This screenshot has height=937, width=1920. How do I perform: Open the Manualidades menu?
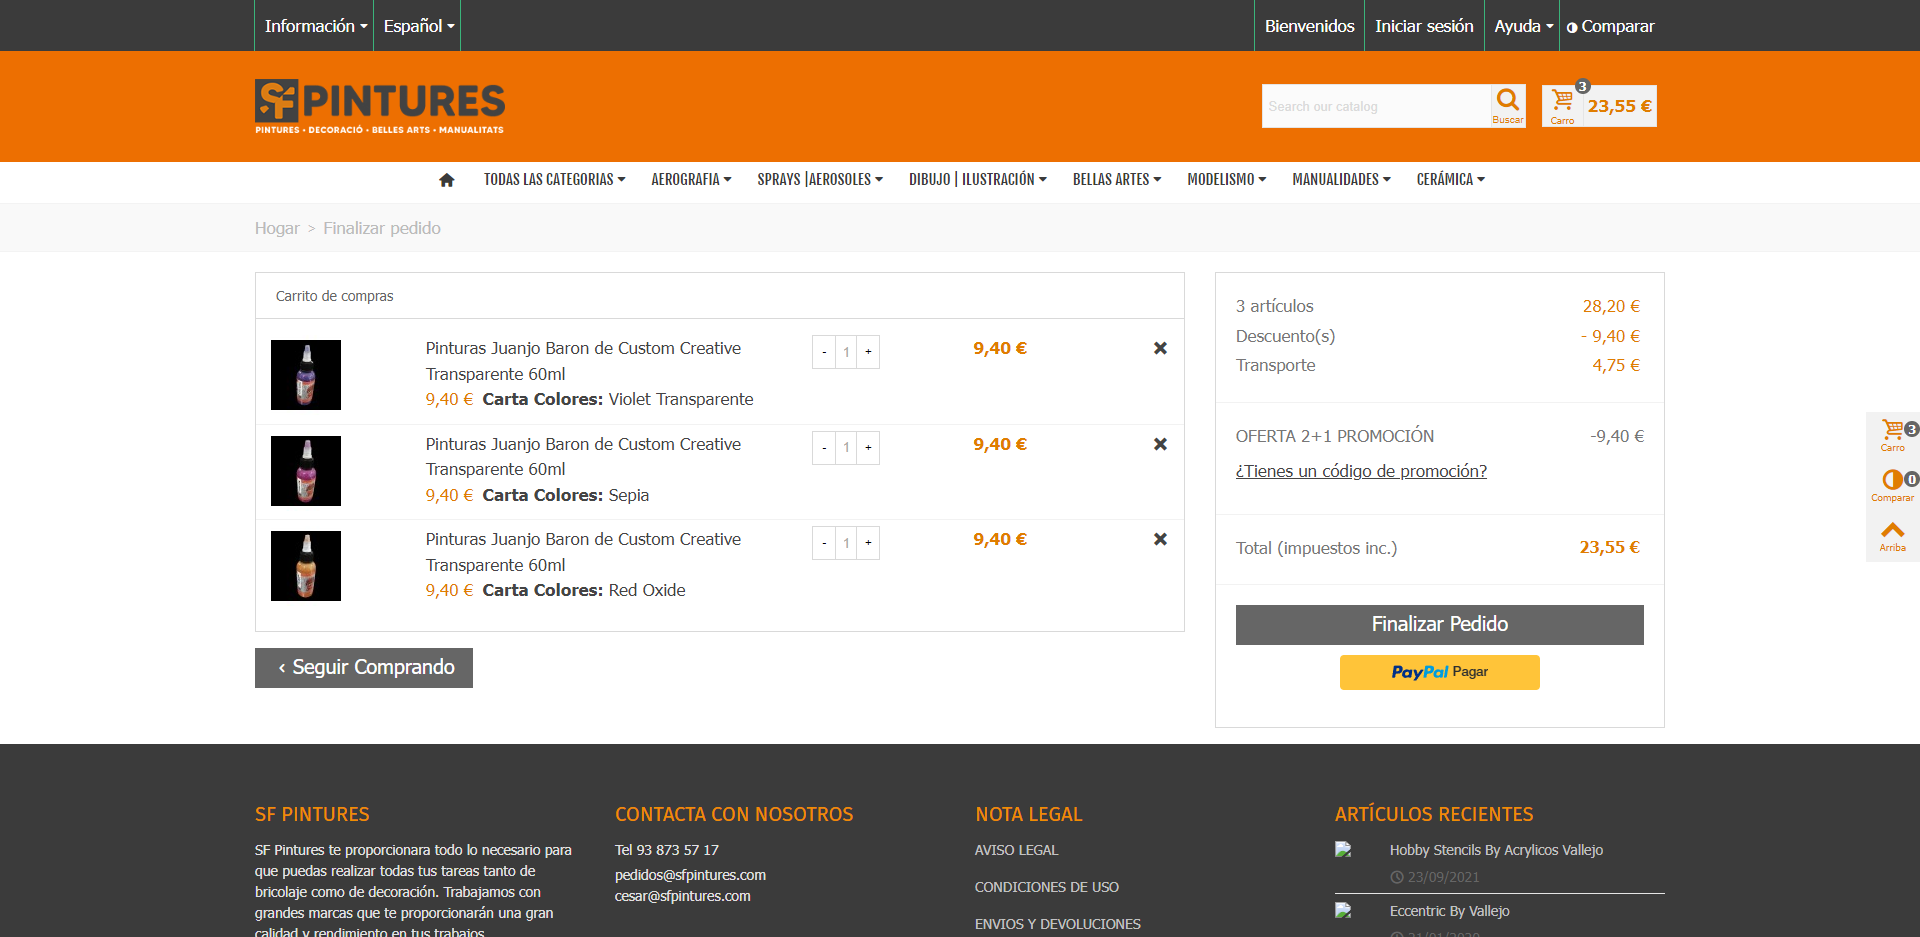(x=1341, y=180)
